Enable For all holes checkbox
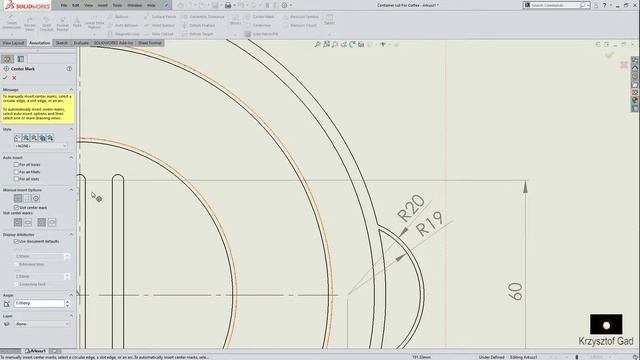640x360 pixels. [x=16, y=164]
